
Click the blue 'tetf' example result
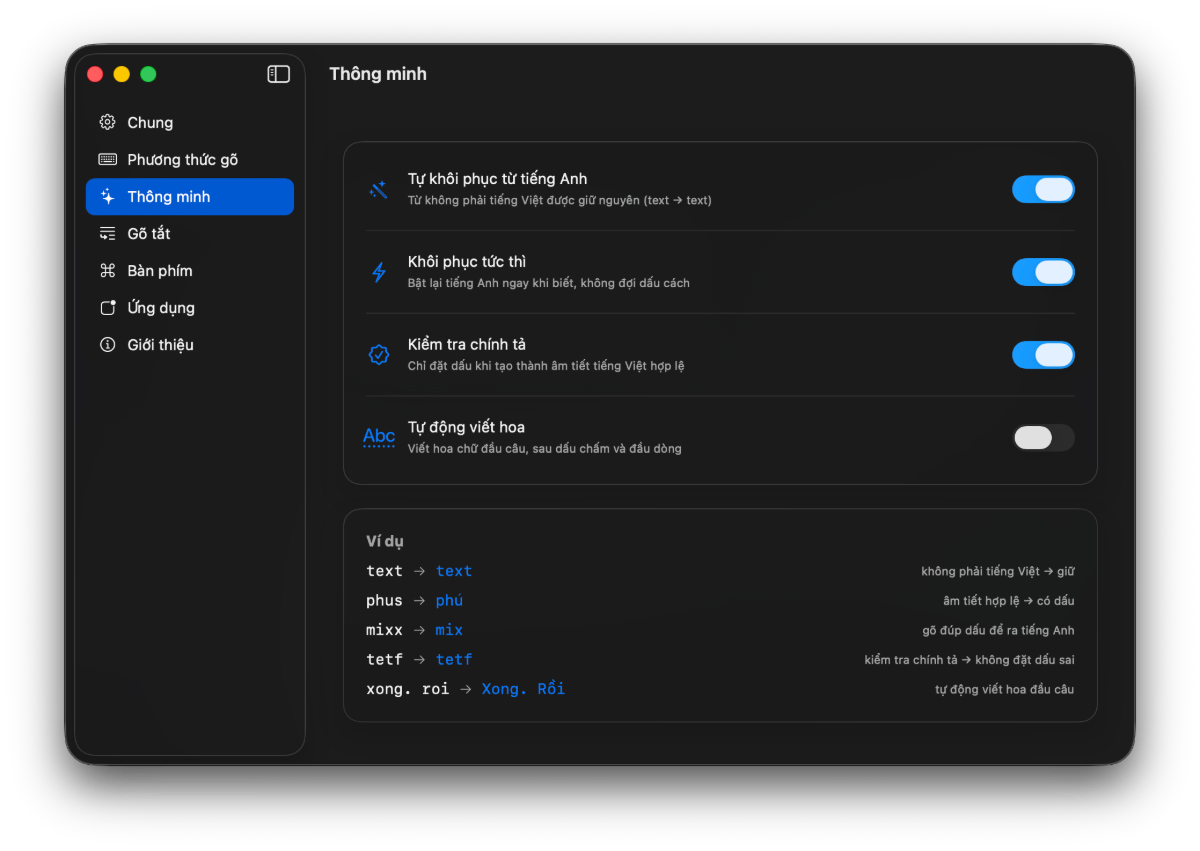tap(454, 660)
